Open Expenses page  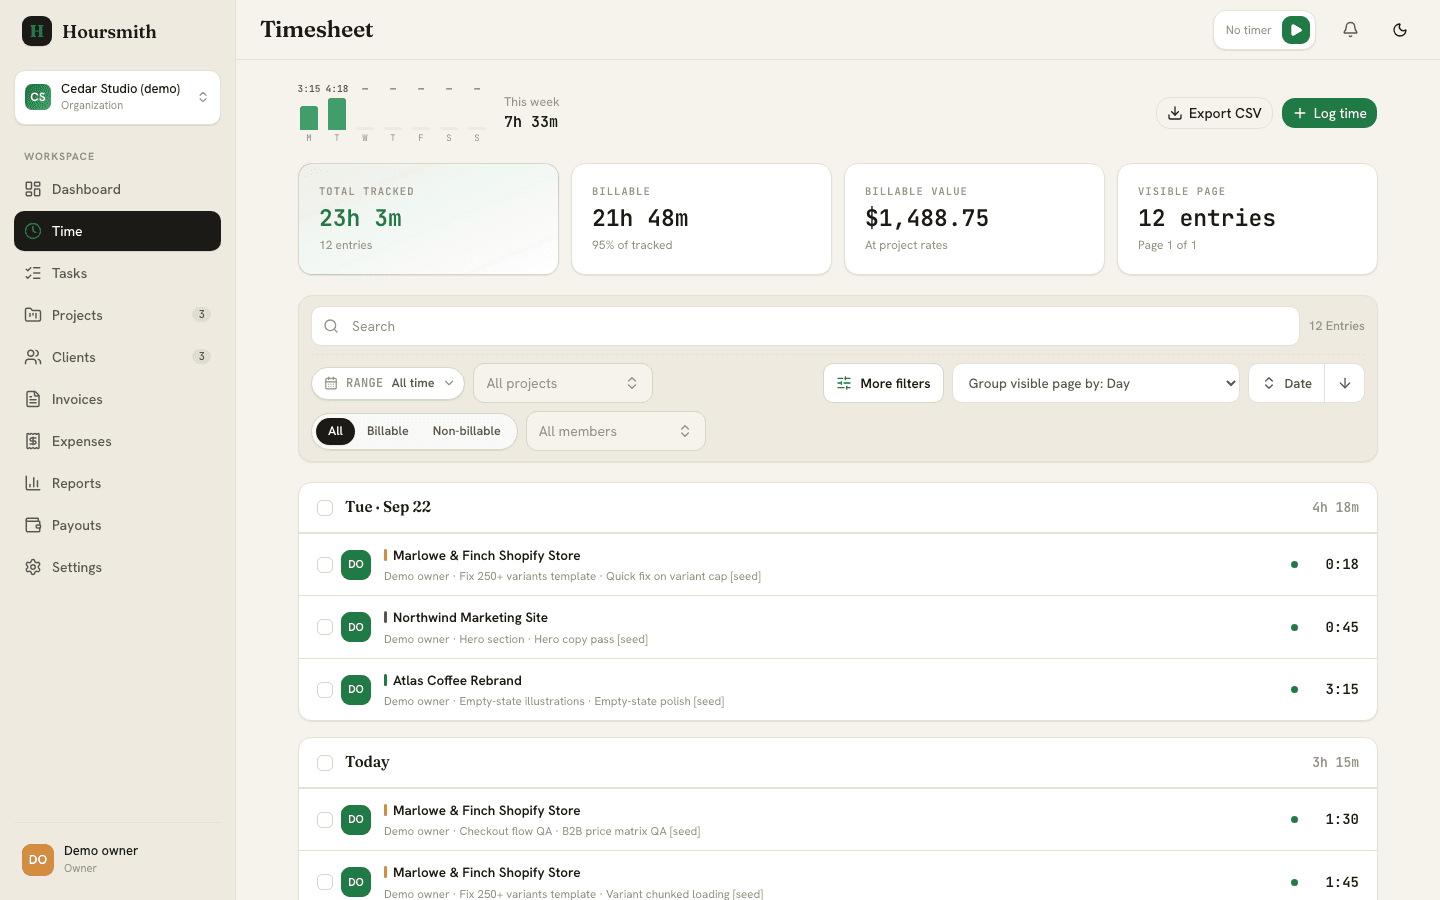point(117,441)
